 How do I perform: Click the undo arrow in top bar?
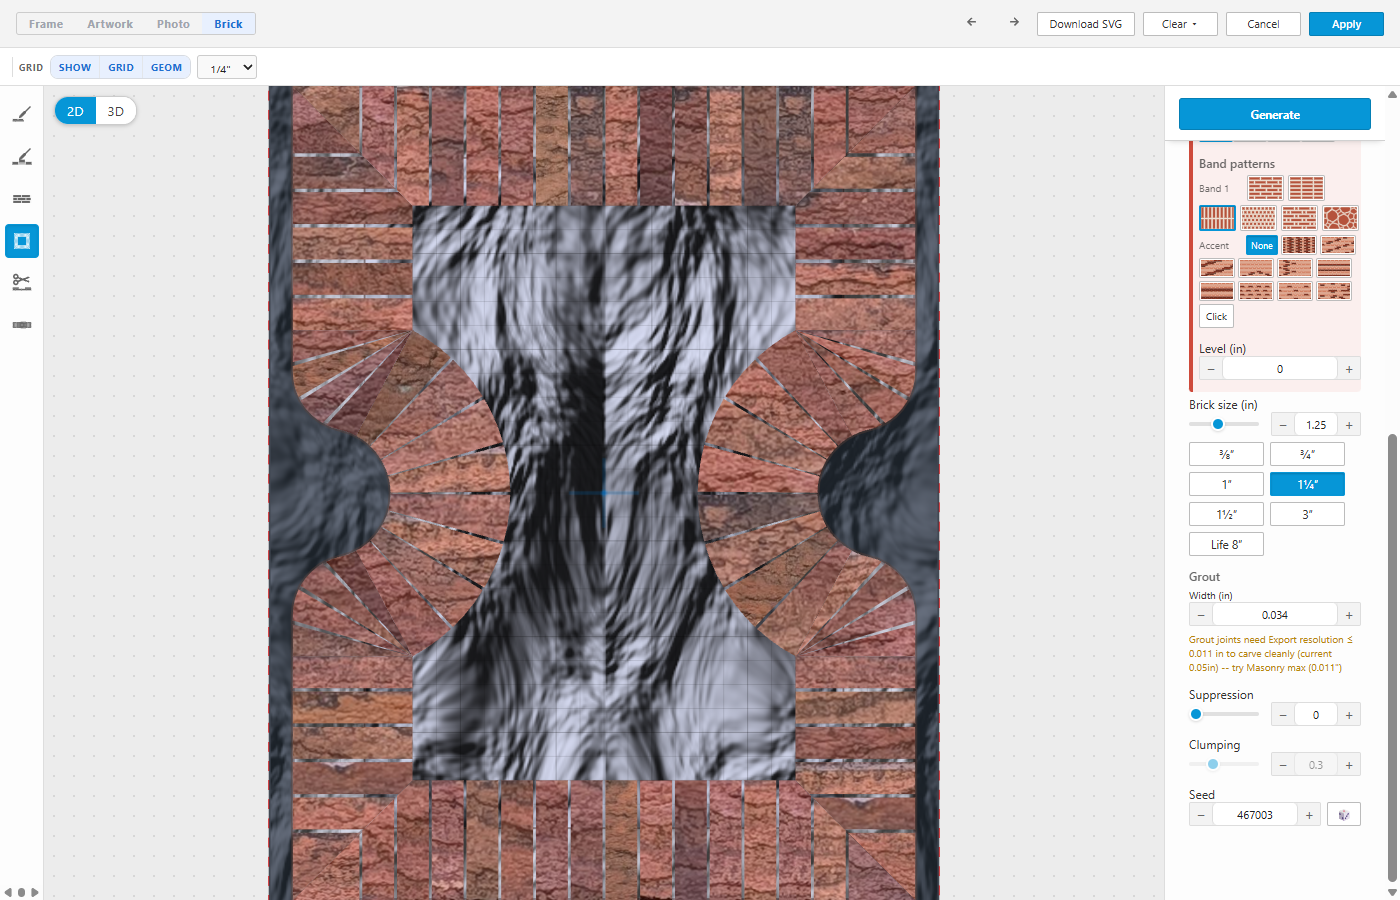tap(971, 22)
